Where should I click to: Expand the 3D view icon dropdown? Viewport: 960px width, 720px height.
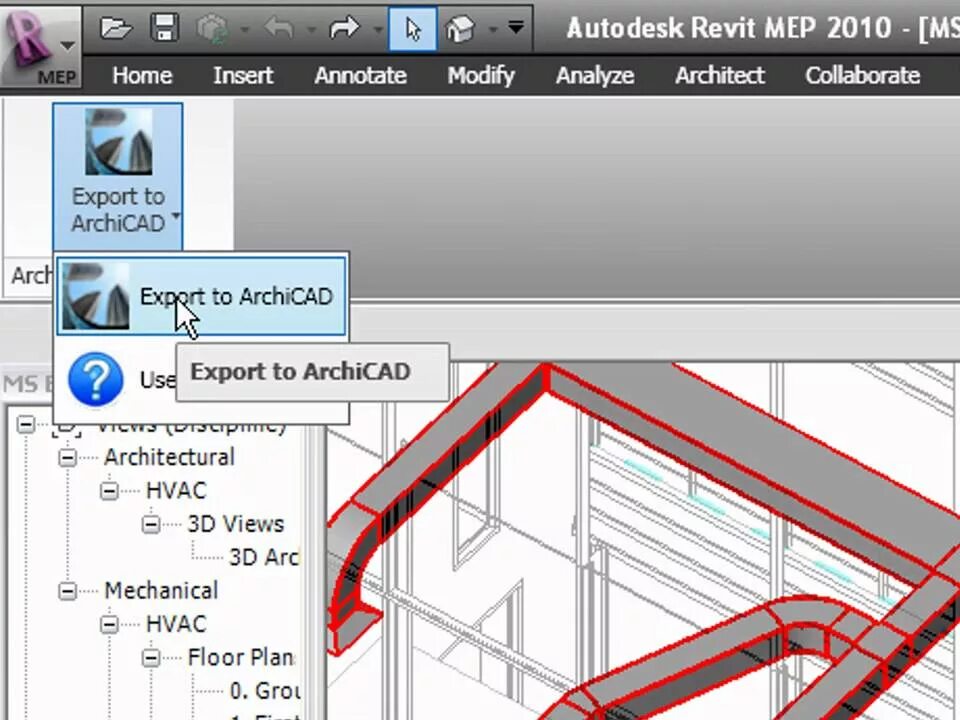(x=493, y=29)
